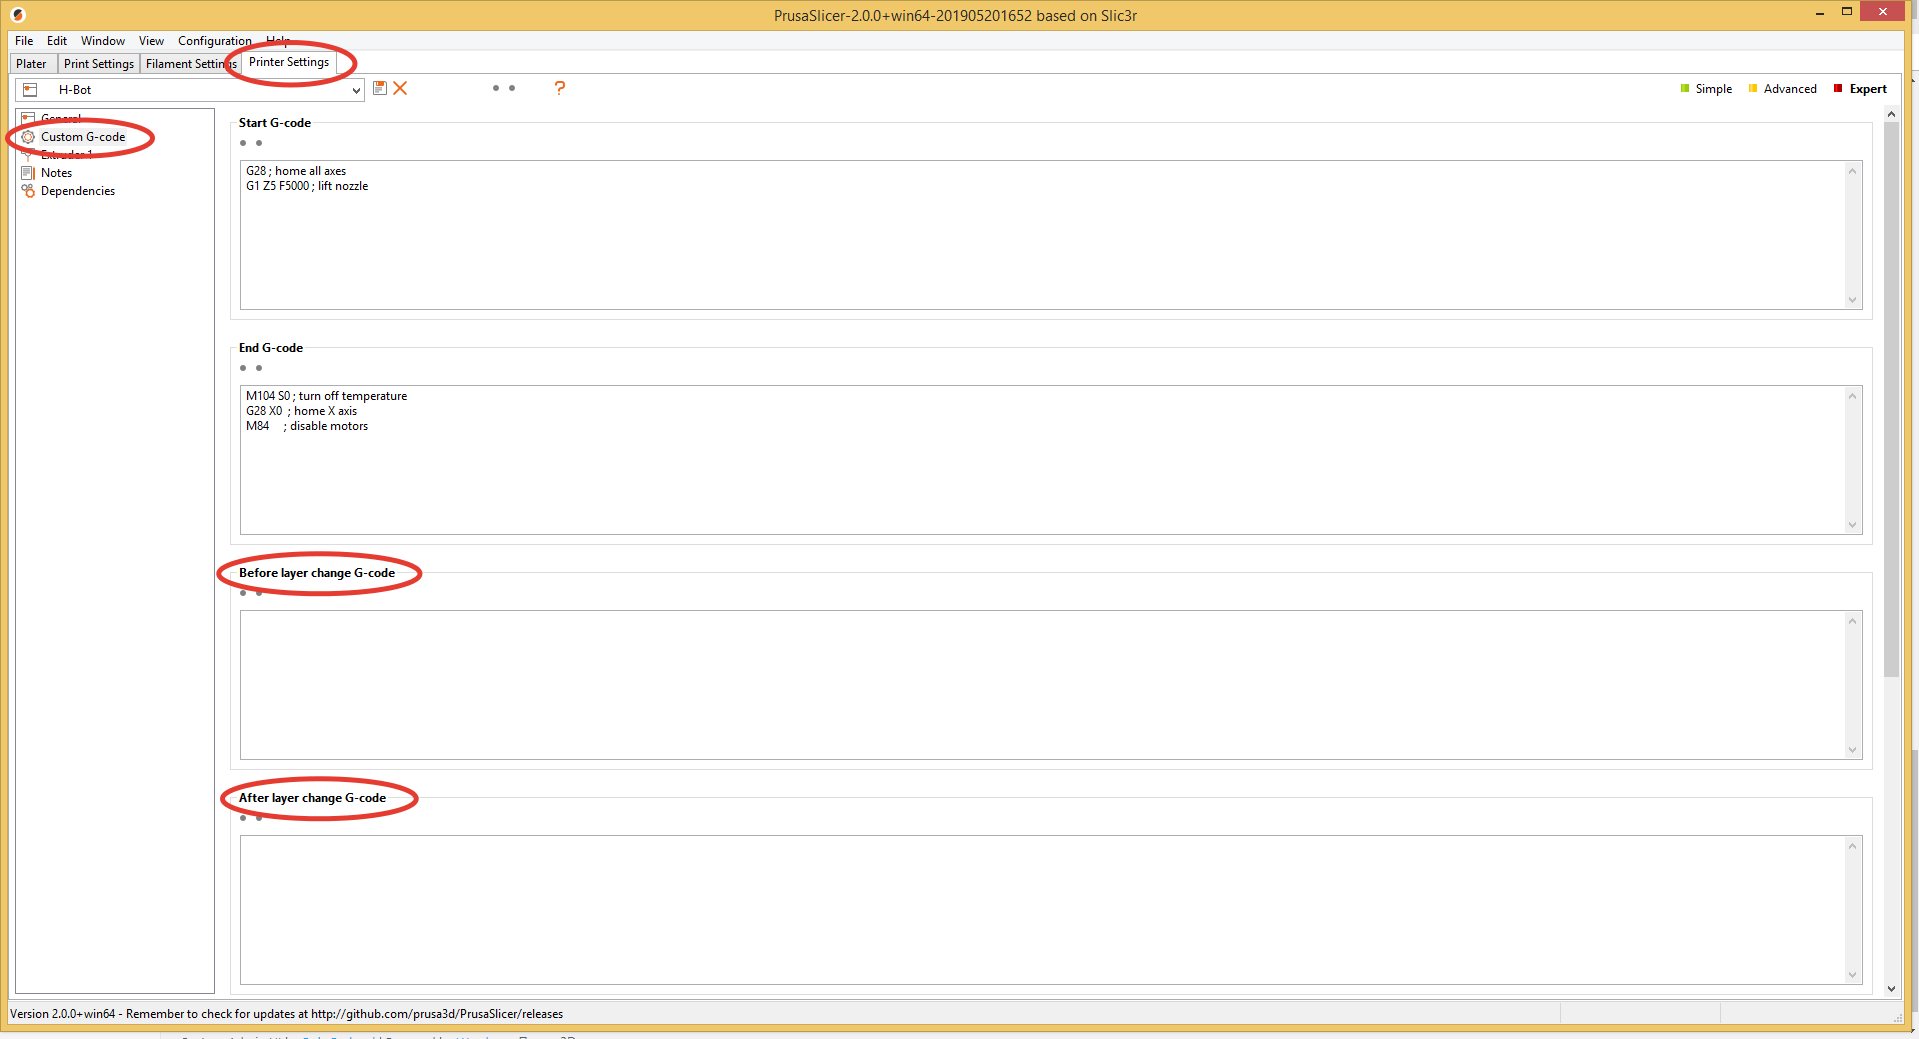Delete preset using the orange X icon

(x=400, y=88)
